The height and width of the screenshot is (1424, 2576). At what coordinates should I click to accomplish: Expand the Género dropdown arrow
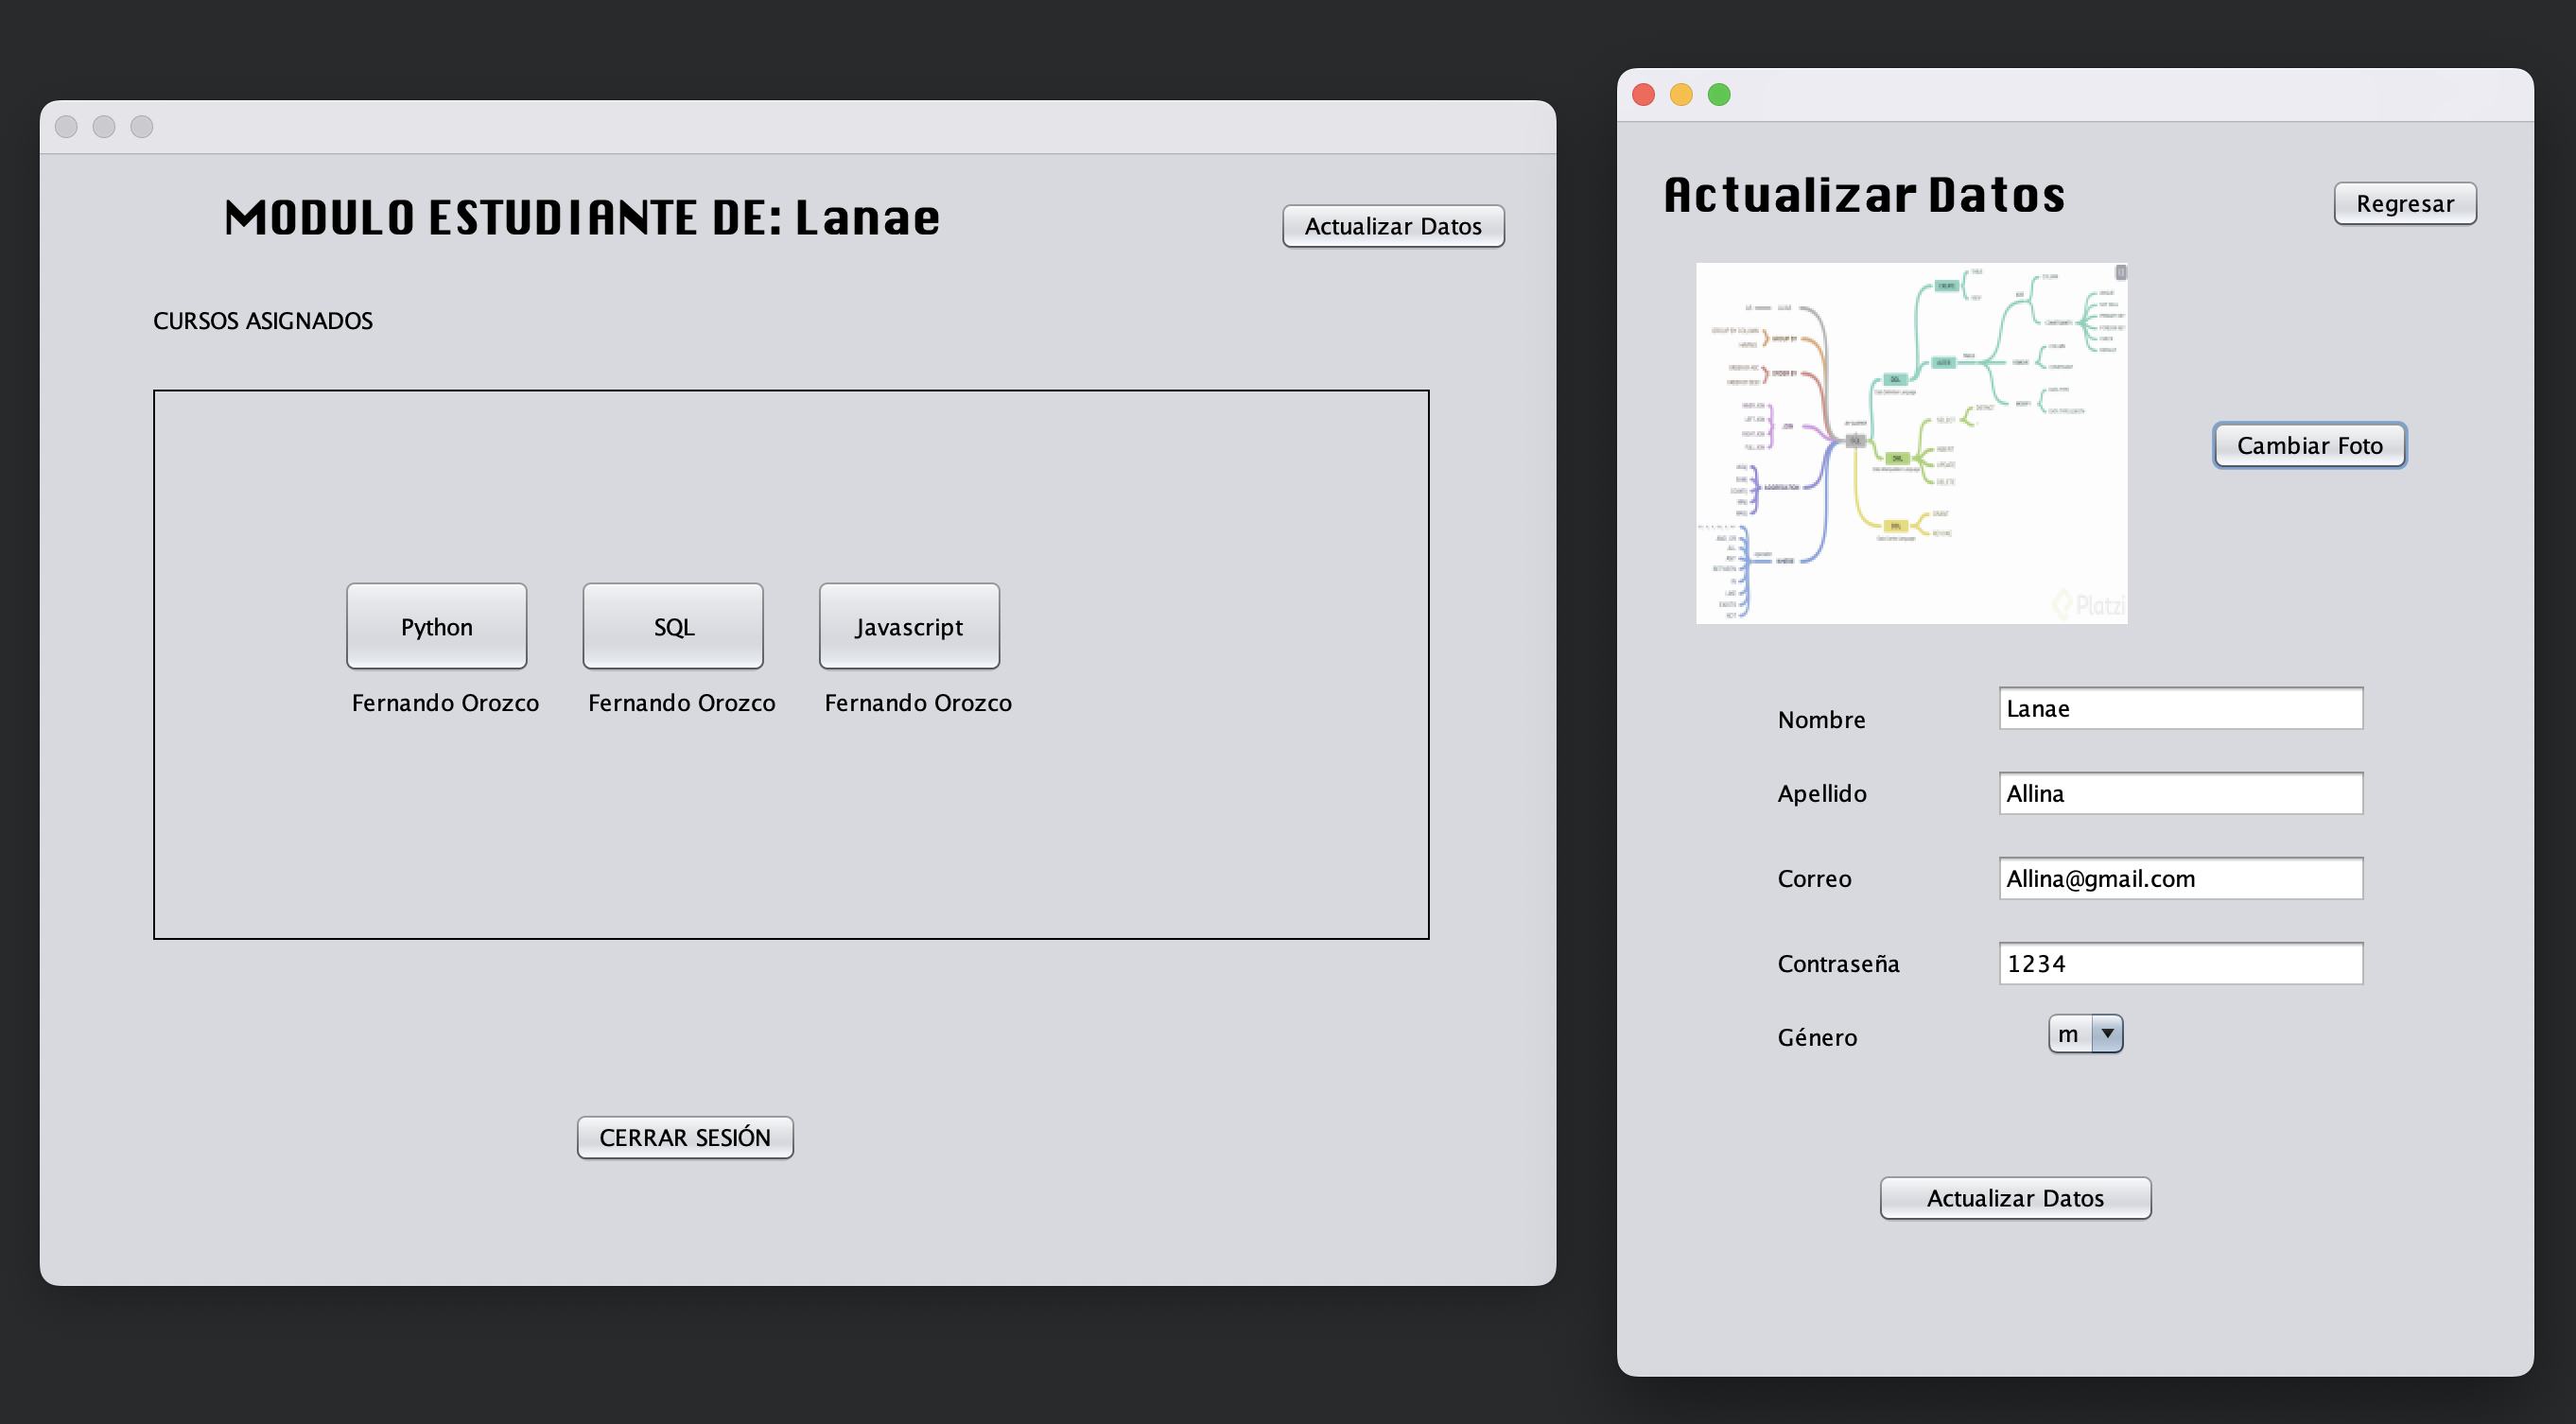pyautogui.click(x=2107, y=1033)
